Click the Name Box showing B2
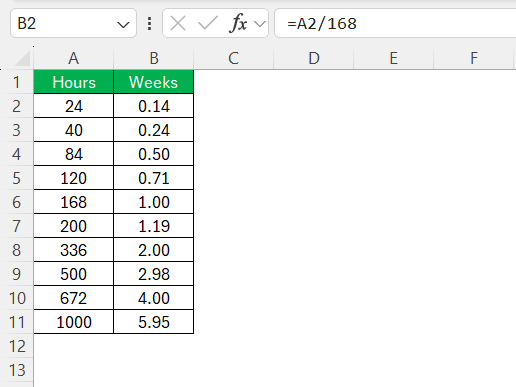 tap(73, 23)
